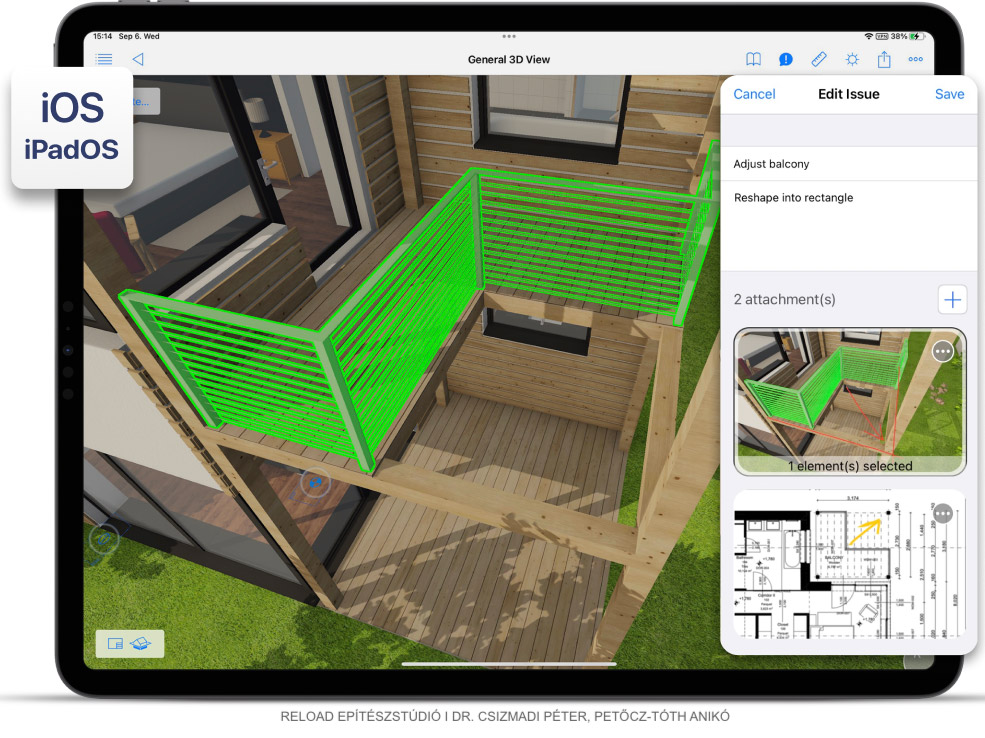Open the navigation list icon
The height and width of the screenshot is (738, 985).
tap(104, 59)
